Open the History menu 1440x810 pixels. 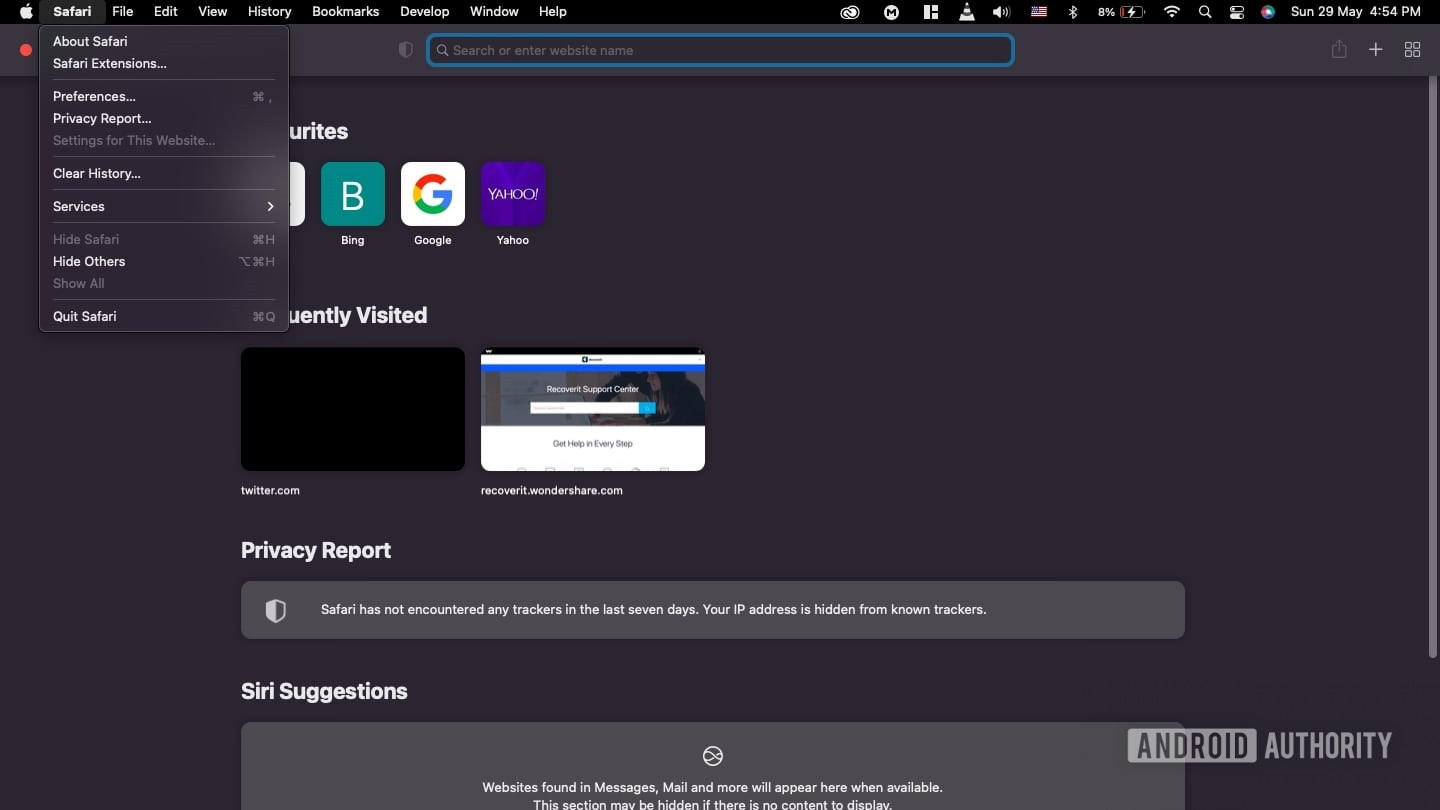pyautogui.click(x=269, y=12)
